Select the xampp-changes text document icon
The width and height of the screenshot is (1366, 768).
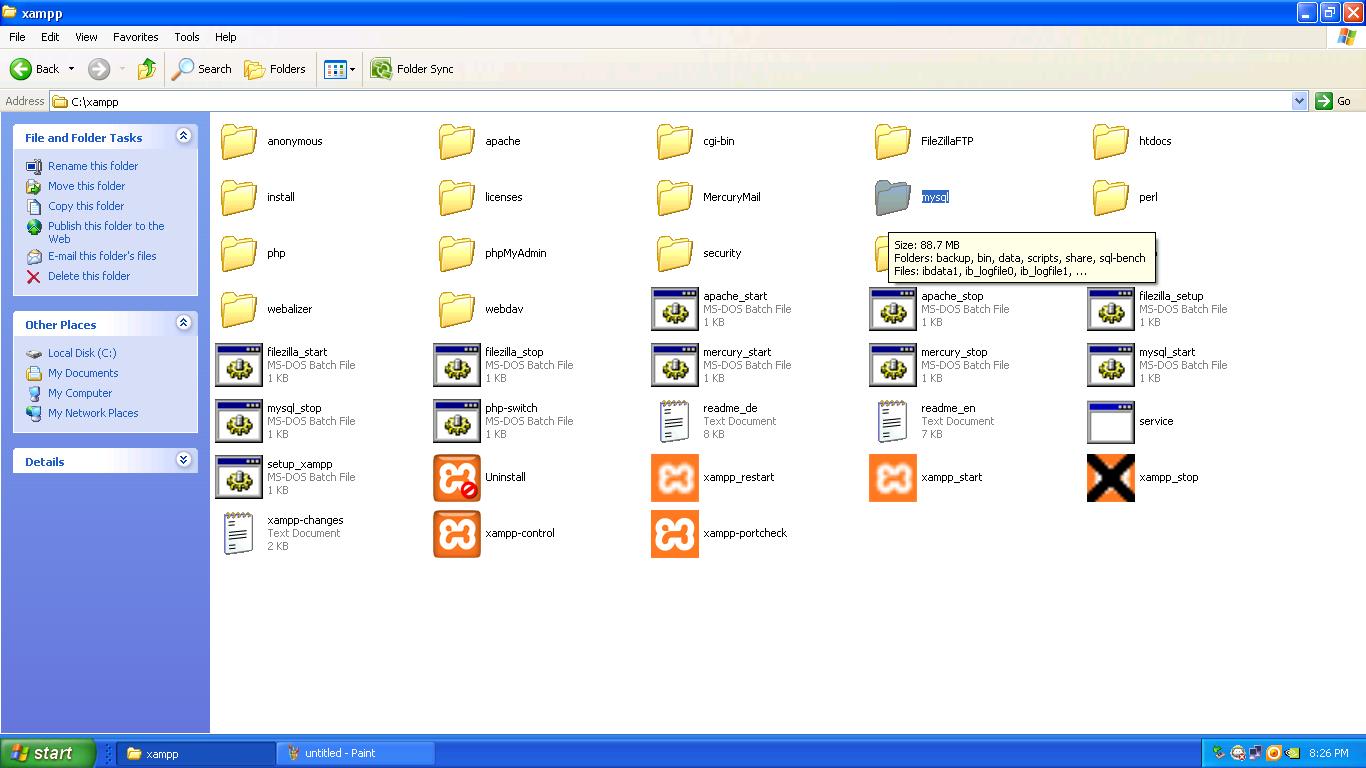pyautogui.click(x=239, y=534)
